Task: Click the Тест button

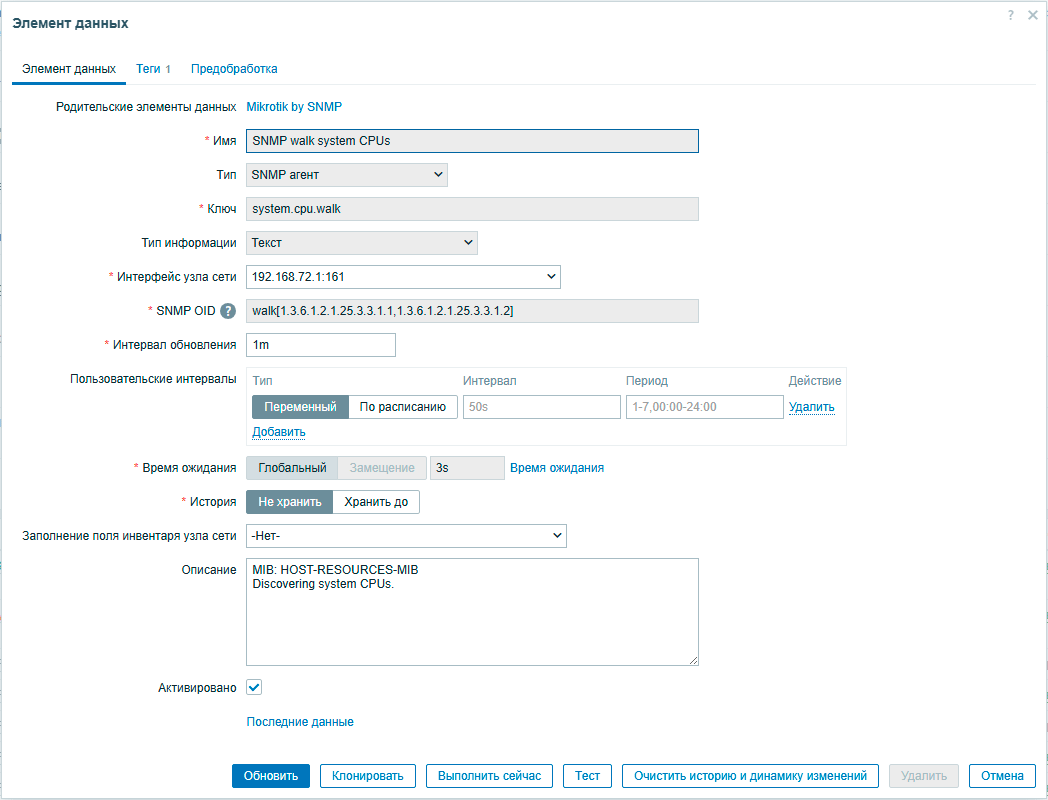Action: tap(587, 776)
